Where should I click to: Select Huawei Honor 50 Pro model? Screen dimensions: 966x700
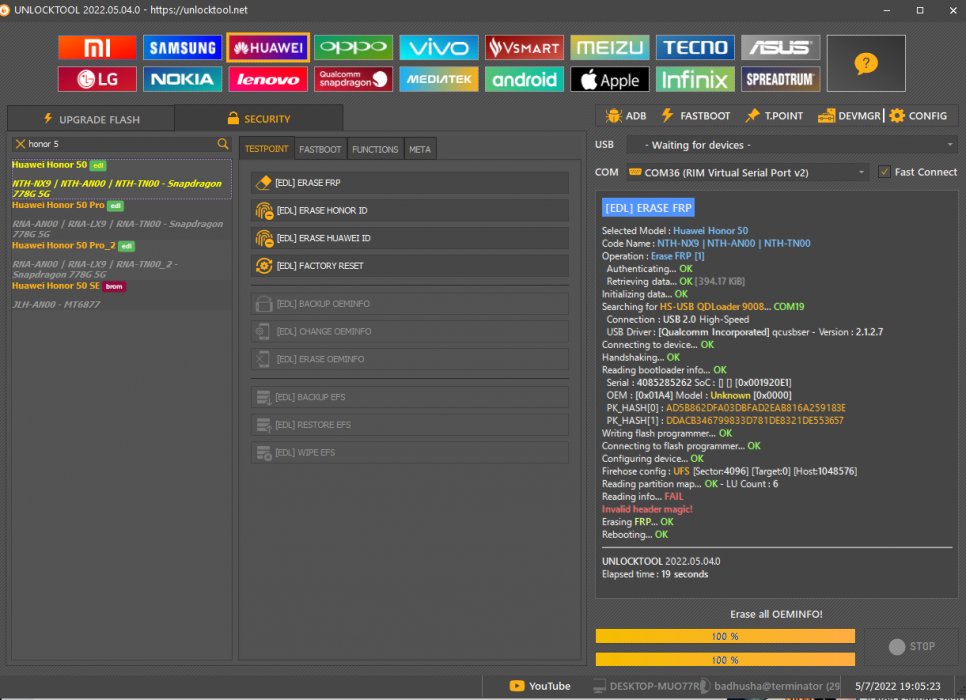121,219
